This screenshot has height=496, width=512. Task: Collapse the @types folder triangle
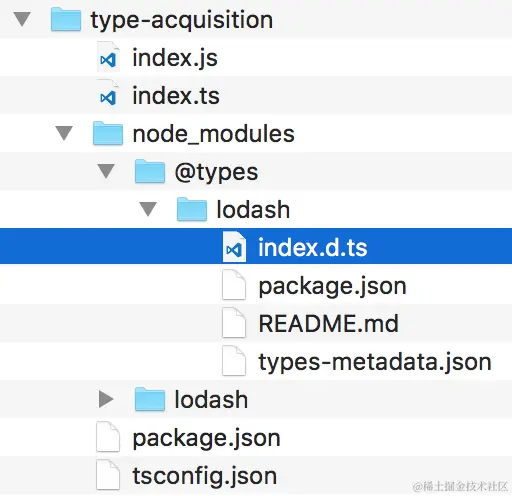tap(106, 171)
